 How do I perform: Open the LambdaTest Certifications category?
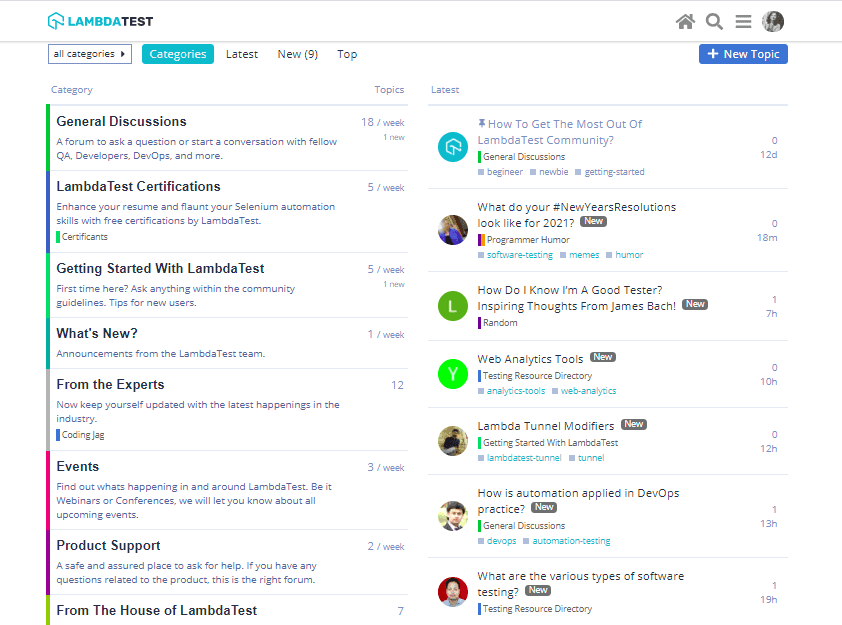coord(139,186)
